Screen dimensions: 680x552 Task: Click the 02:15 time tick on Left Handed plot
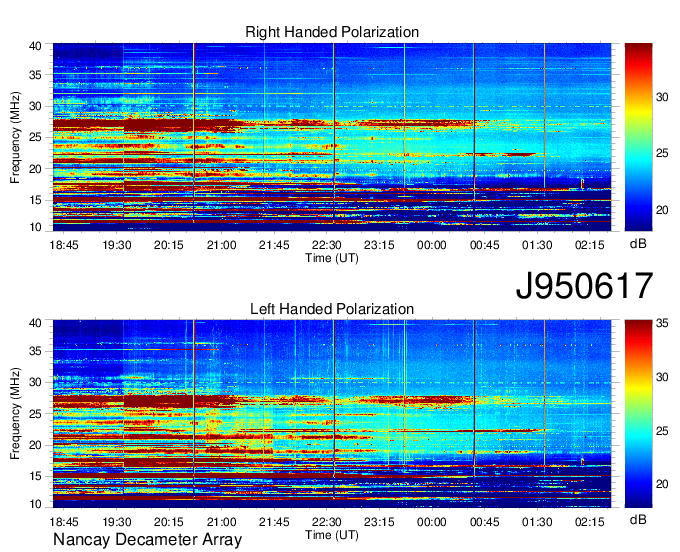click(590, 522)
